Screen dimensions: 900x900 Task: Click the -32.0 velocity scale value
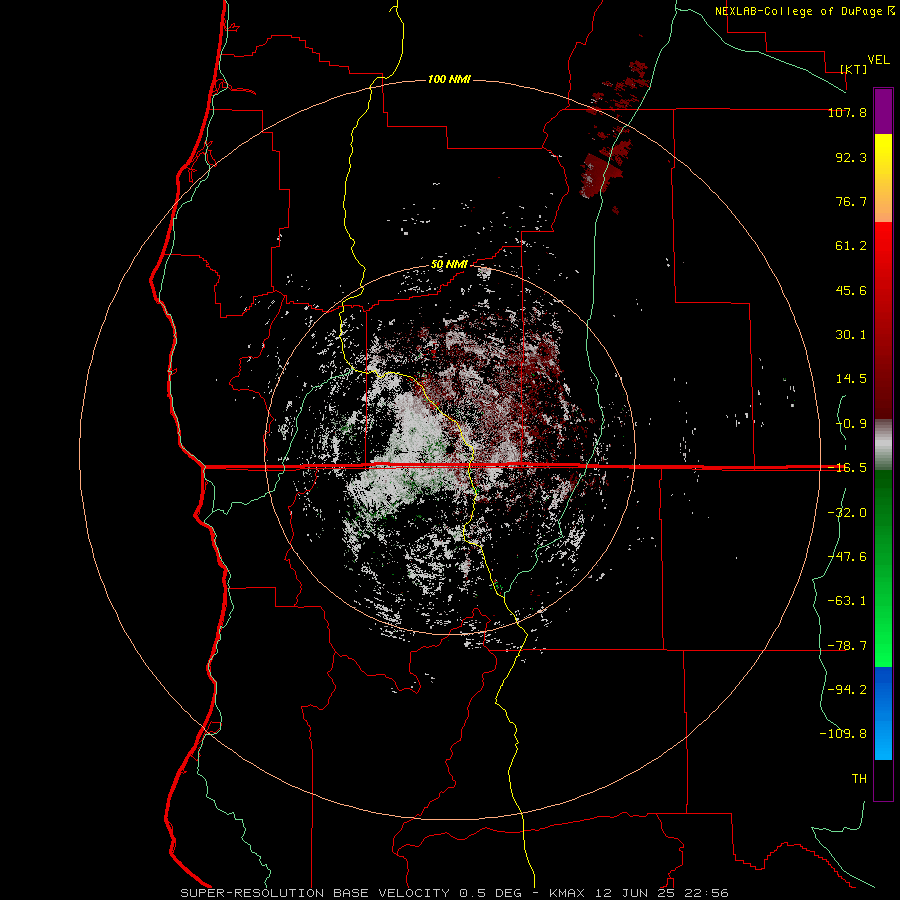tap(847, 513)
